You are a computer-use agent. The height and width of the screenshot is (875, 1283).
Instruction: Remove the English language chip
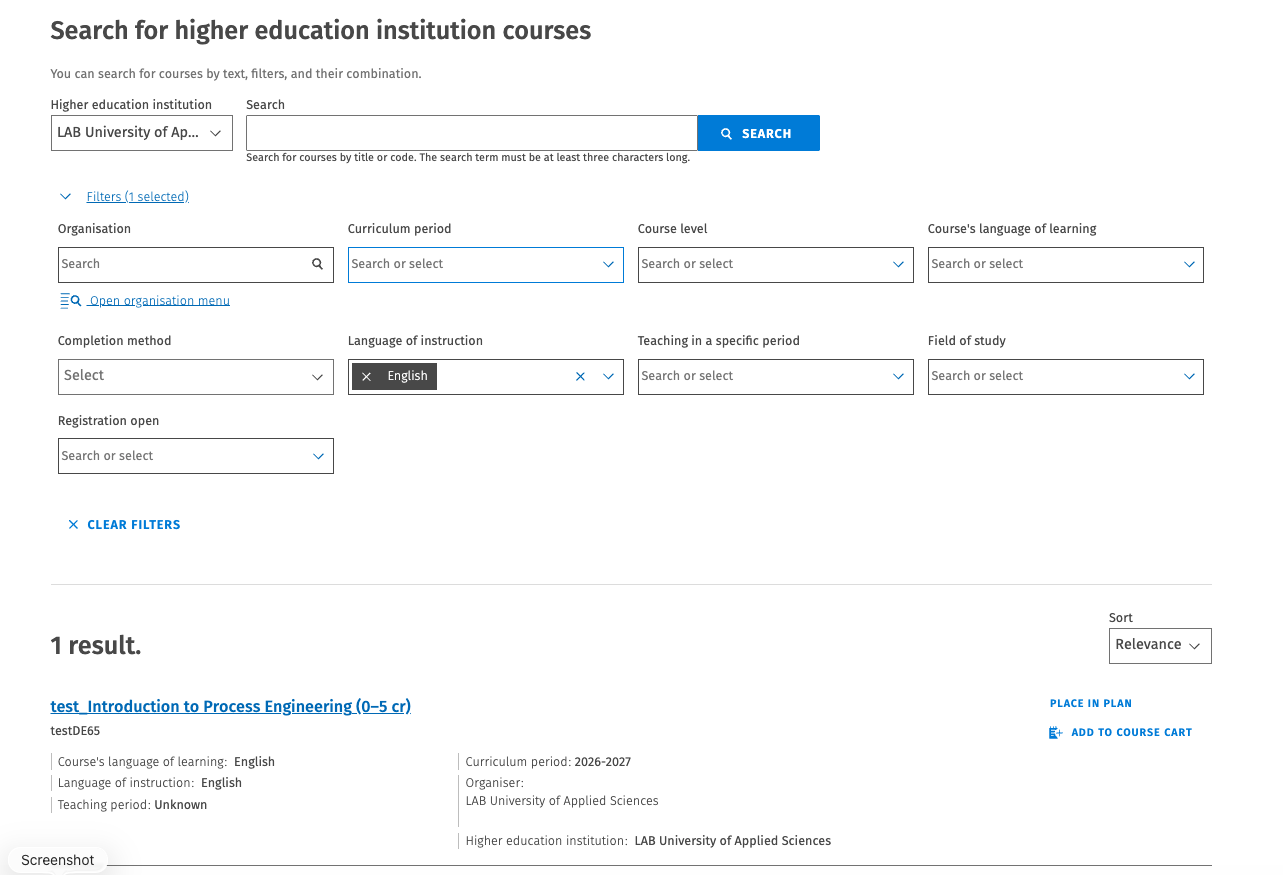pyautogui.click(x=366, y=376)
